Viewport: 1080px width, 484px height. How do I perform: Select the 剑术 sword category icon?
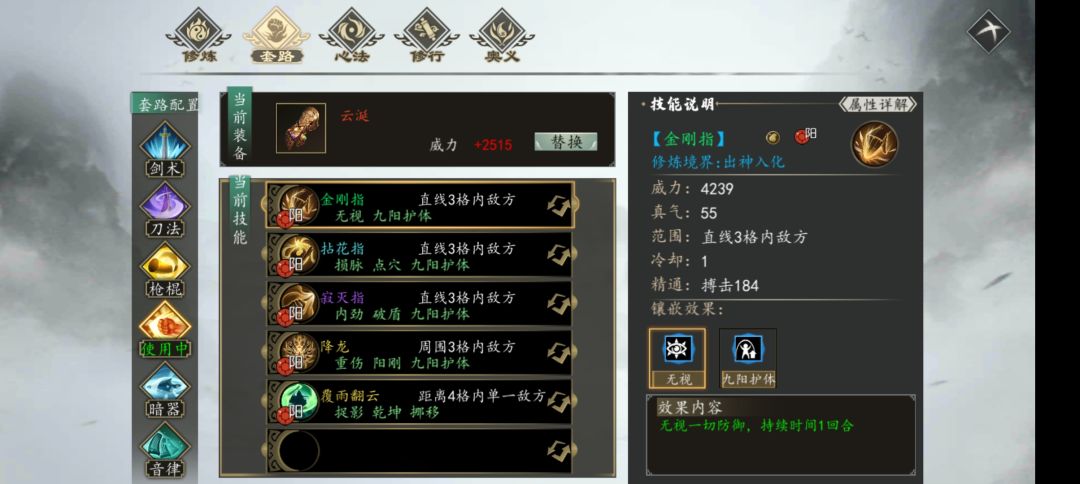point(165,149)
